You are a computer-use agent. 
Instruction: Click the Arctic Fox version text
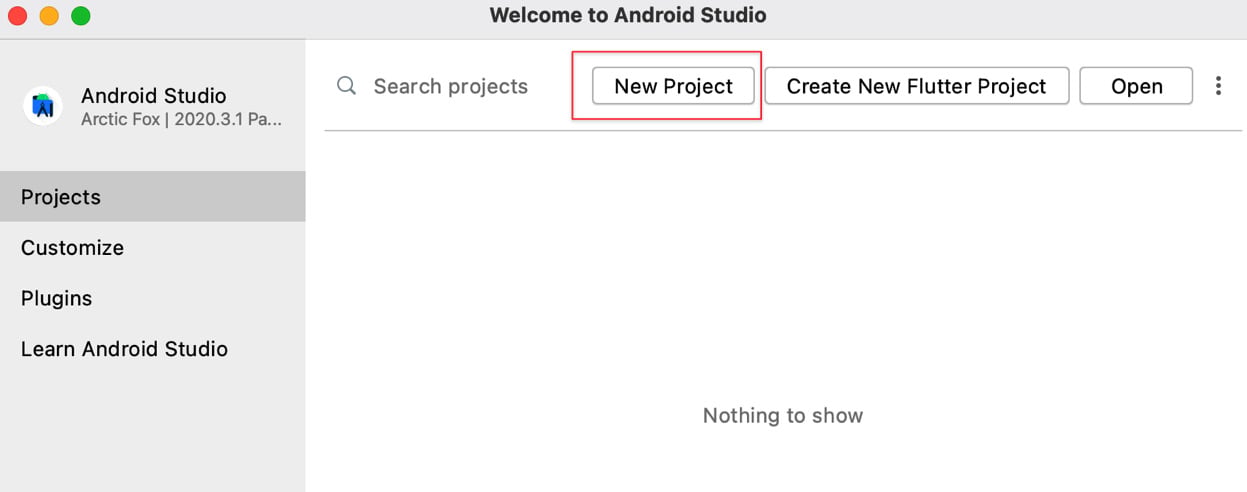[182, 119]
